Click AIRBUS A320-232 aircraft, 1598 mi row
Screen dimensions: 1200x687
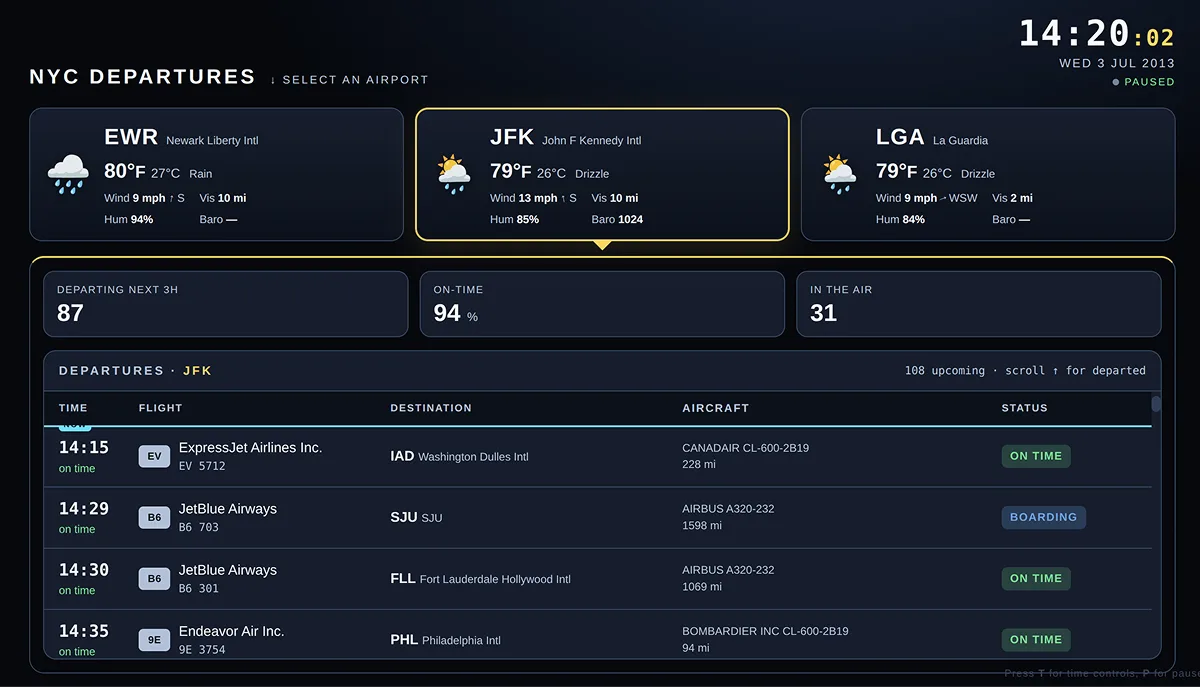click(728, 517)
